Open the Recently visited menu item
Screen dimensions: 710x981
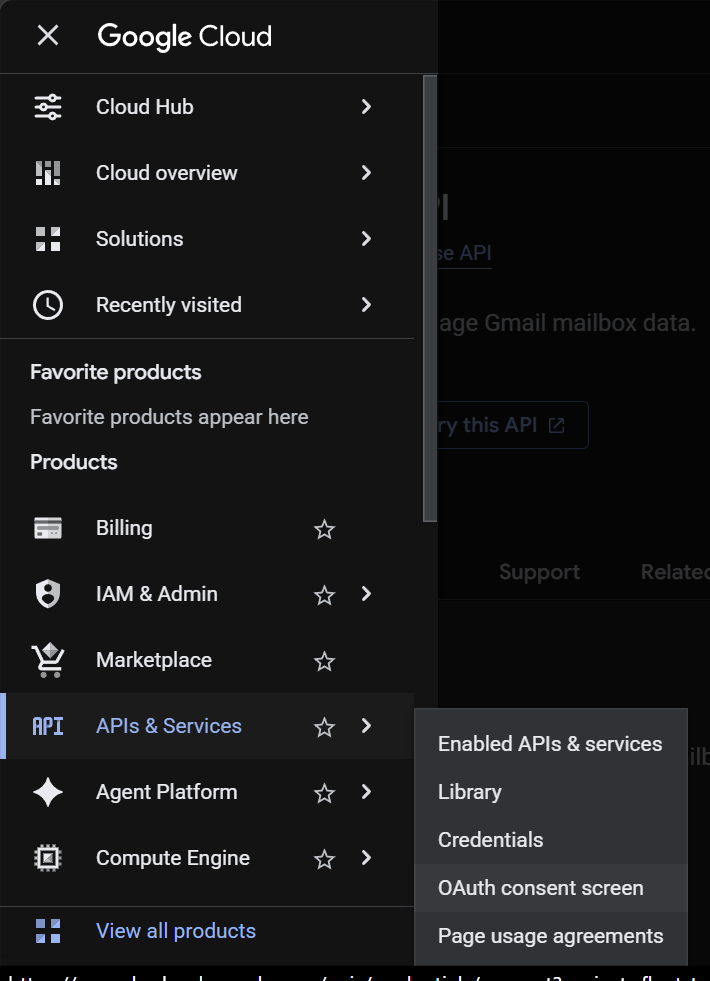pos(207,305)
